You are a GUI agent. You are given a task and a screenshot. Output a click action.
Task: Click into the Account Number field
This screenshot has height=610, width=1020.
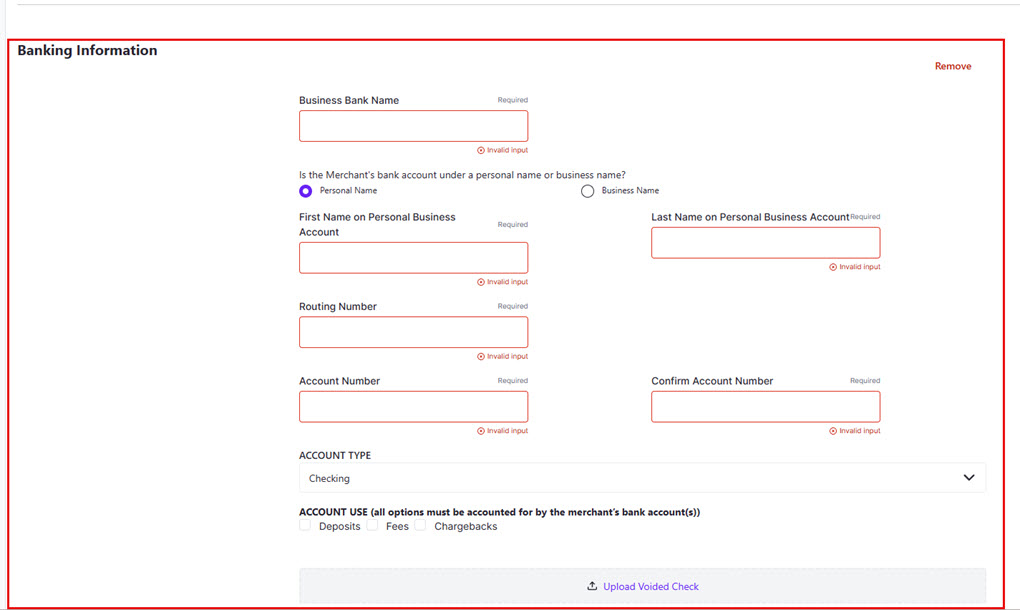tap(413, 407)
